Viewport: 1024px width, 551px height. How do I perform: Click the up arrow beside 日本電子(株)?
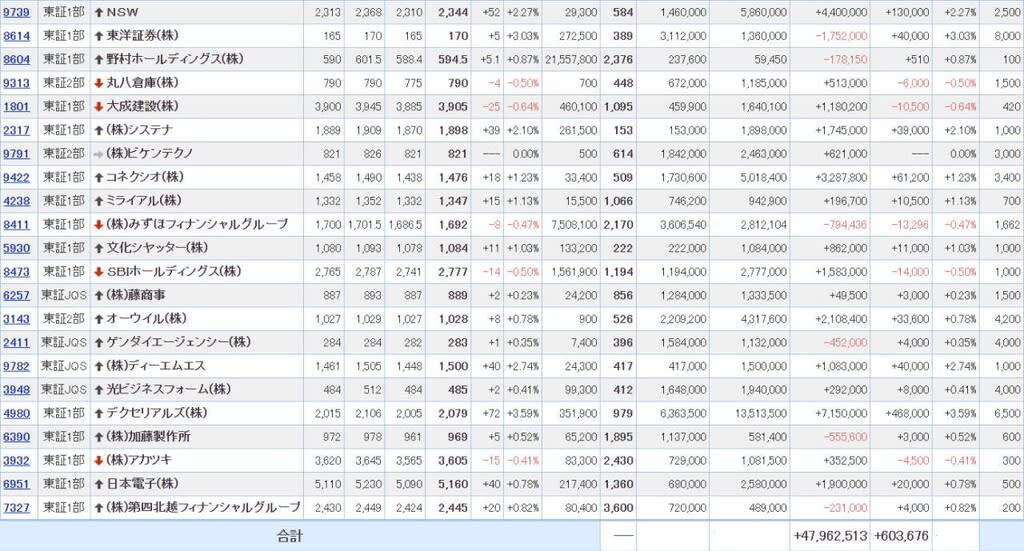tap(99, 484)
